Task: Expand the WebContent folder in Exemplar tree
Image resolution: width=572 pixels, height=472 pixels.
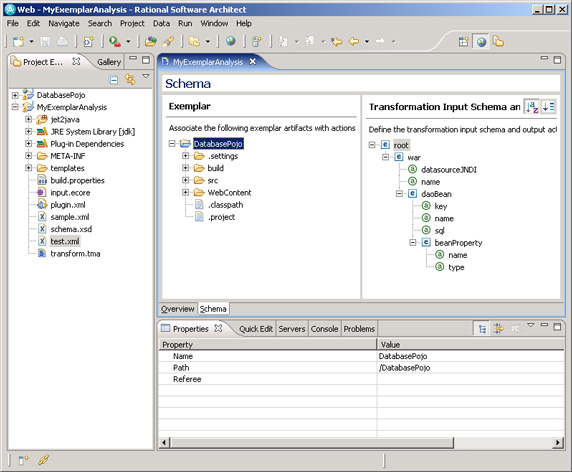Action: tap(185, 192)
